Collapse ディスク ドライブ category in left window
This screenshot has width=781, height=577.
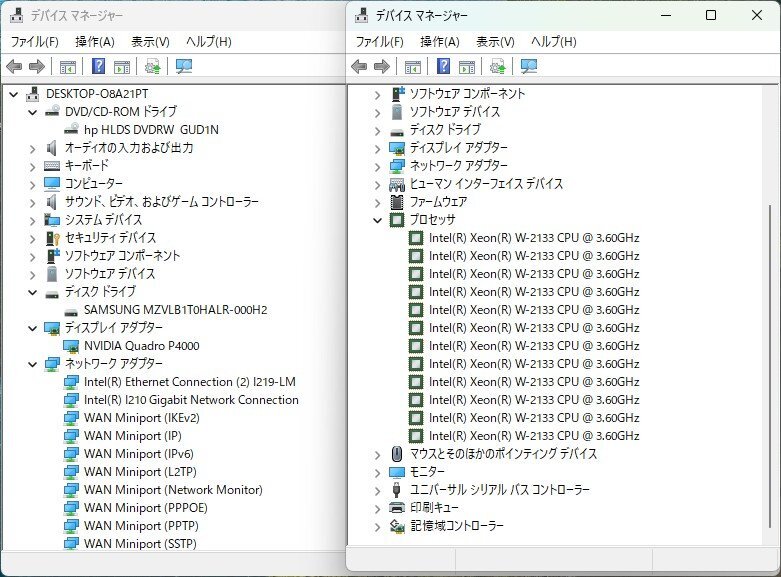pyautogui.click(x=33, y=292)
